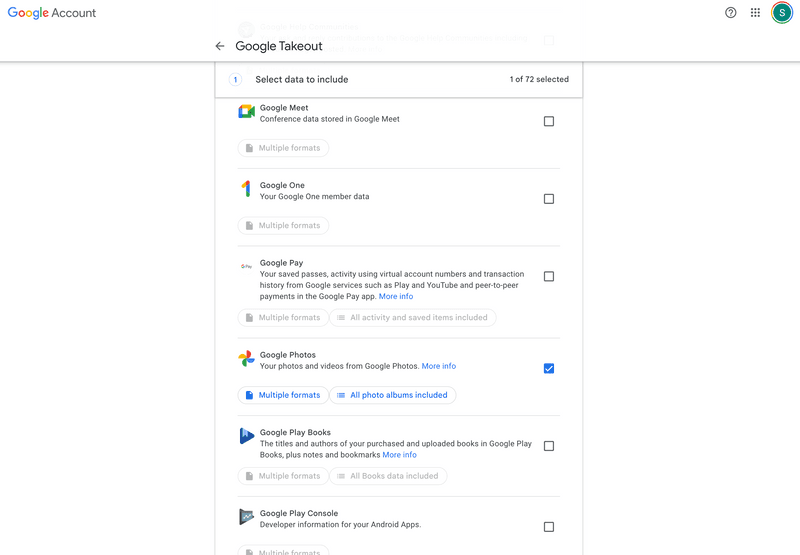This screenshot has height=555, width=800.
Task: Open the account profile avatar
Action: [x=782, y=13]
